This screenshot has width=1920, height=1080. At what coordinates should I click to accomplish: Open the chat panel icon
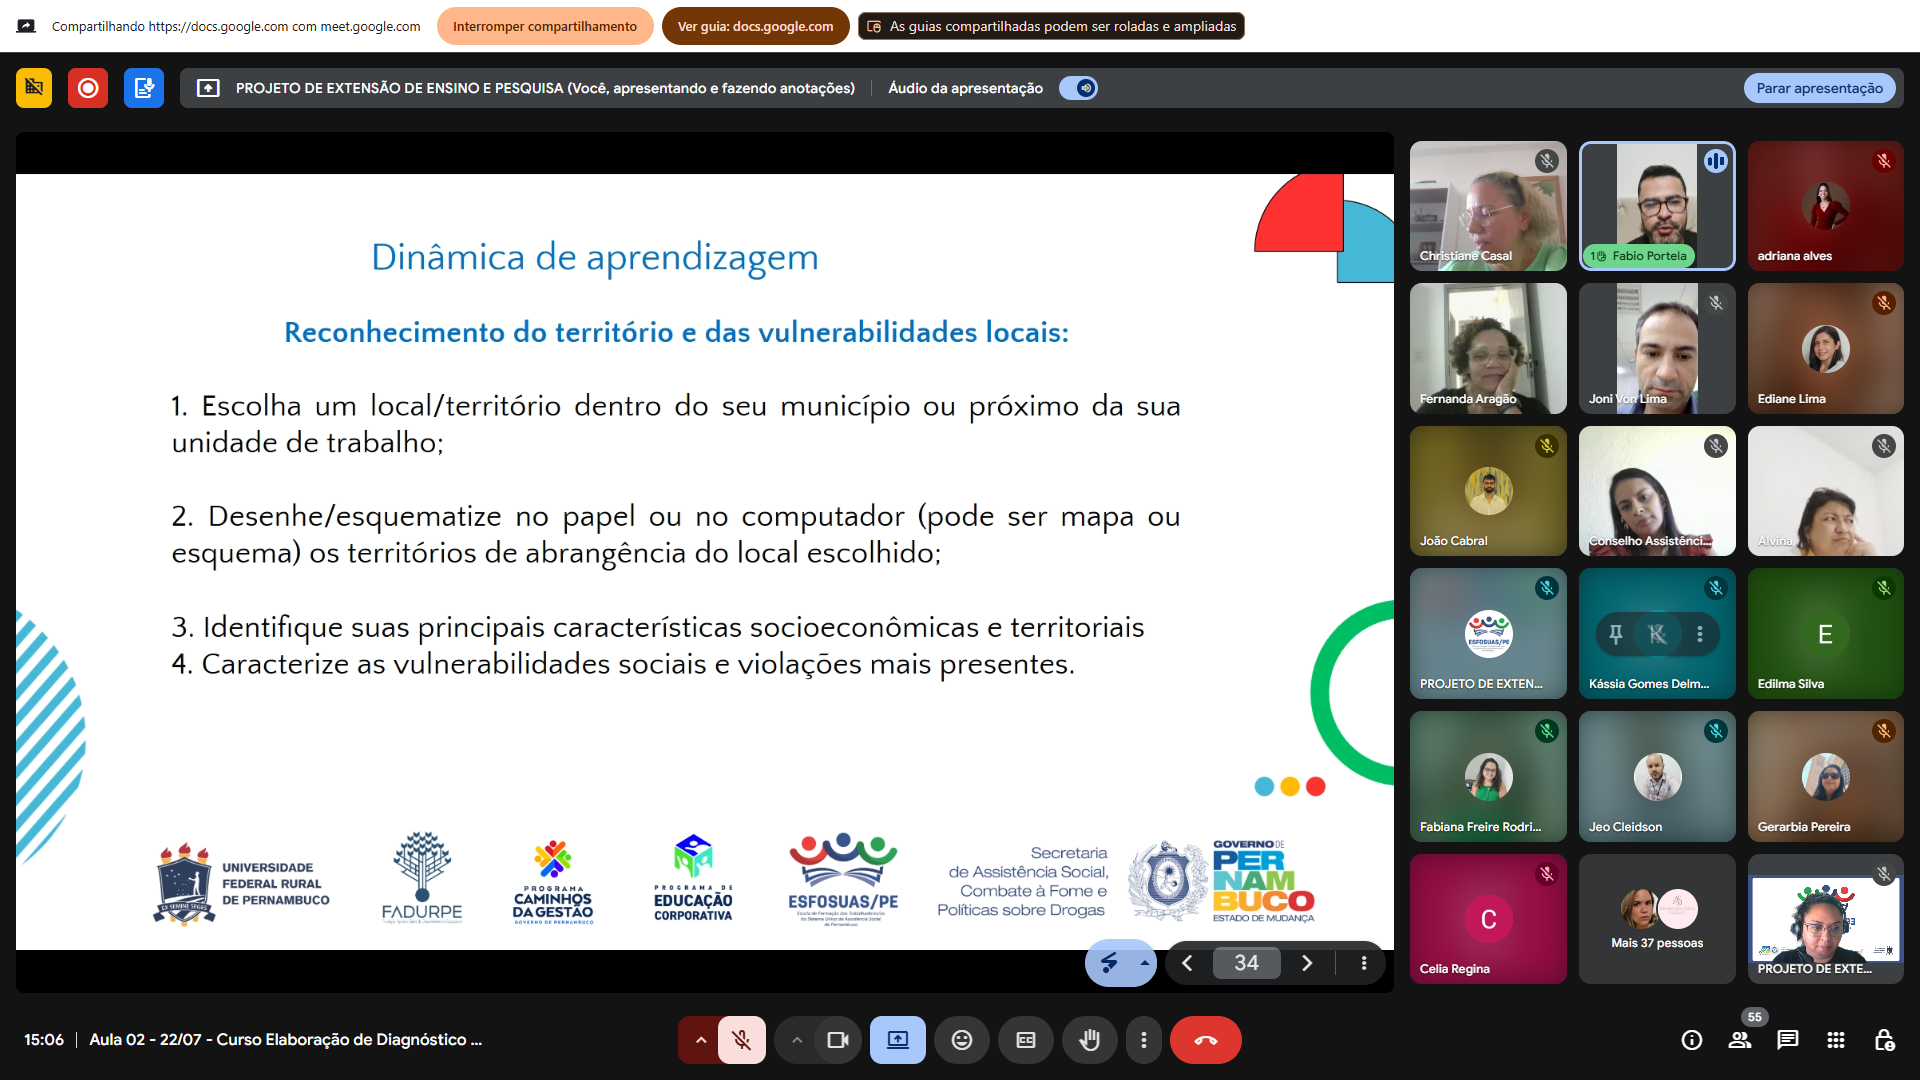pyautogui.click(x=1787, y=1040)
